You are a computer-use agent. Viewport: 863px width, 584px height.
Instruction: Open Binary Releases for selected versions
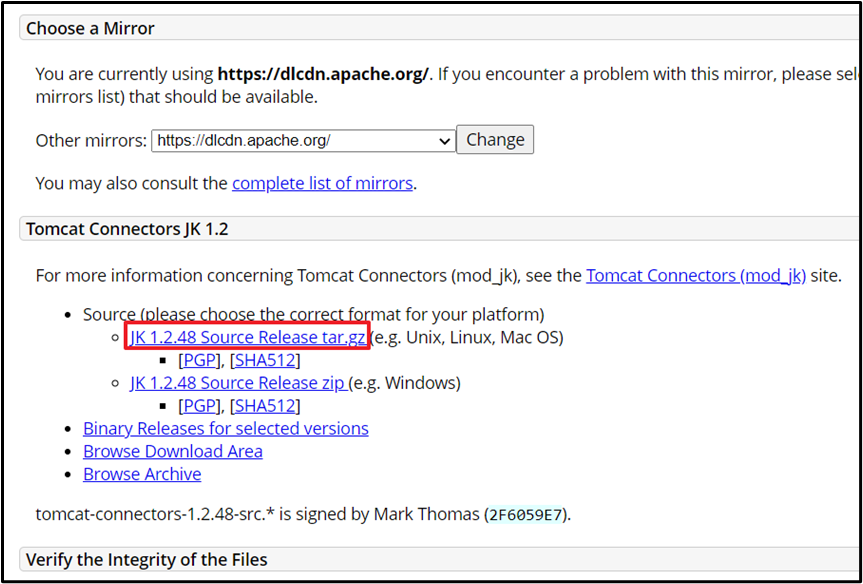tap(226, 428)
